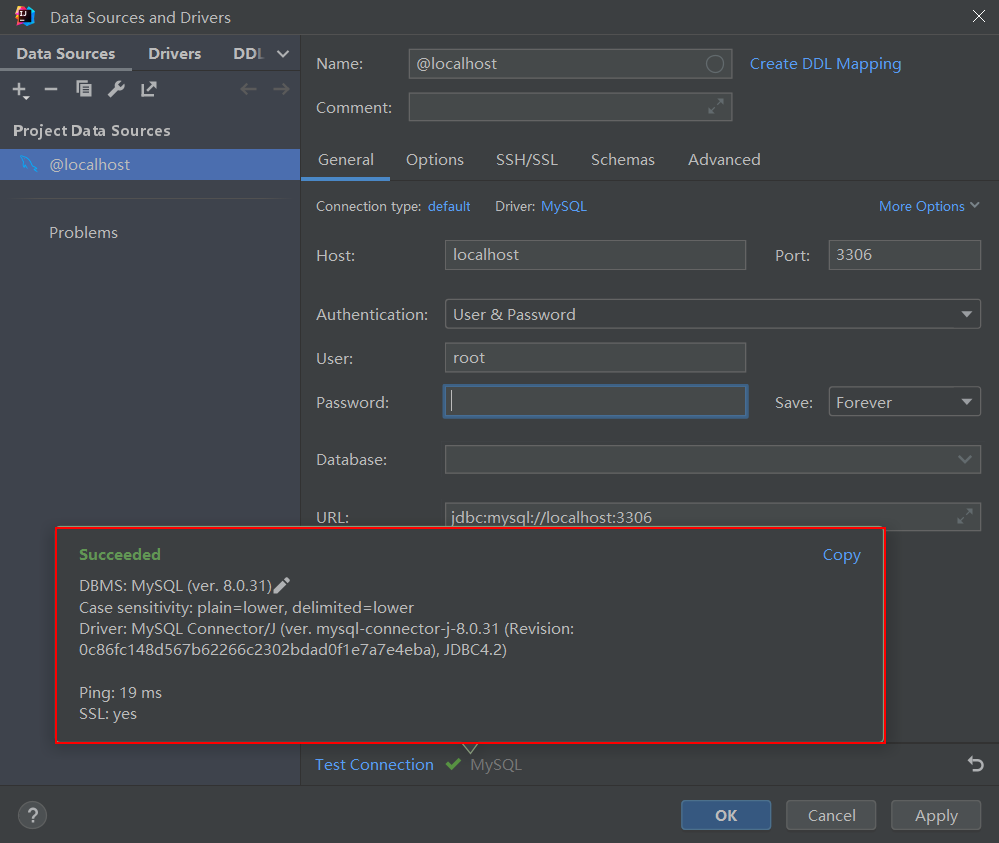Click the Host input field
999x843 pixels.
[x=595, y=255]
